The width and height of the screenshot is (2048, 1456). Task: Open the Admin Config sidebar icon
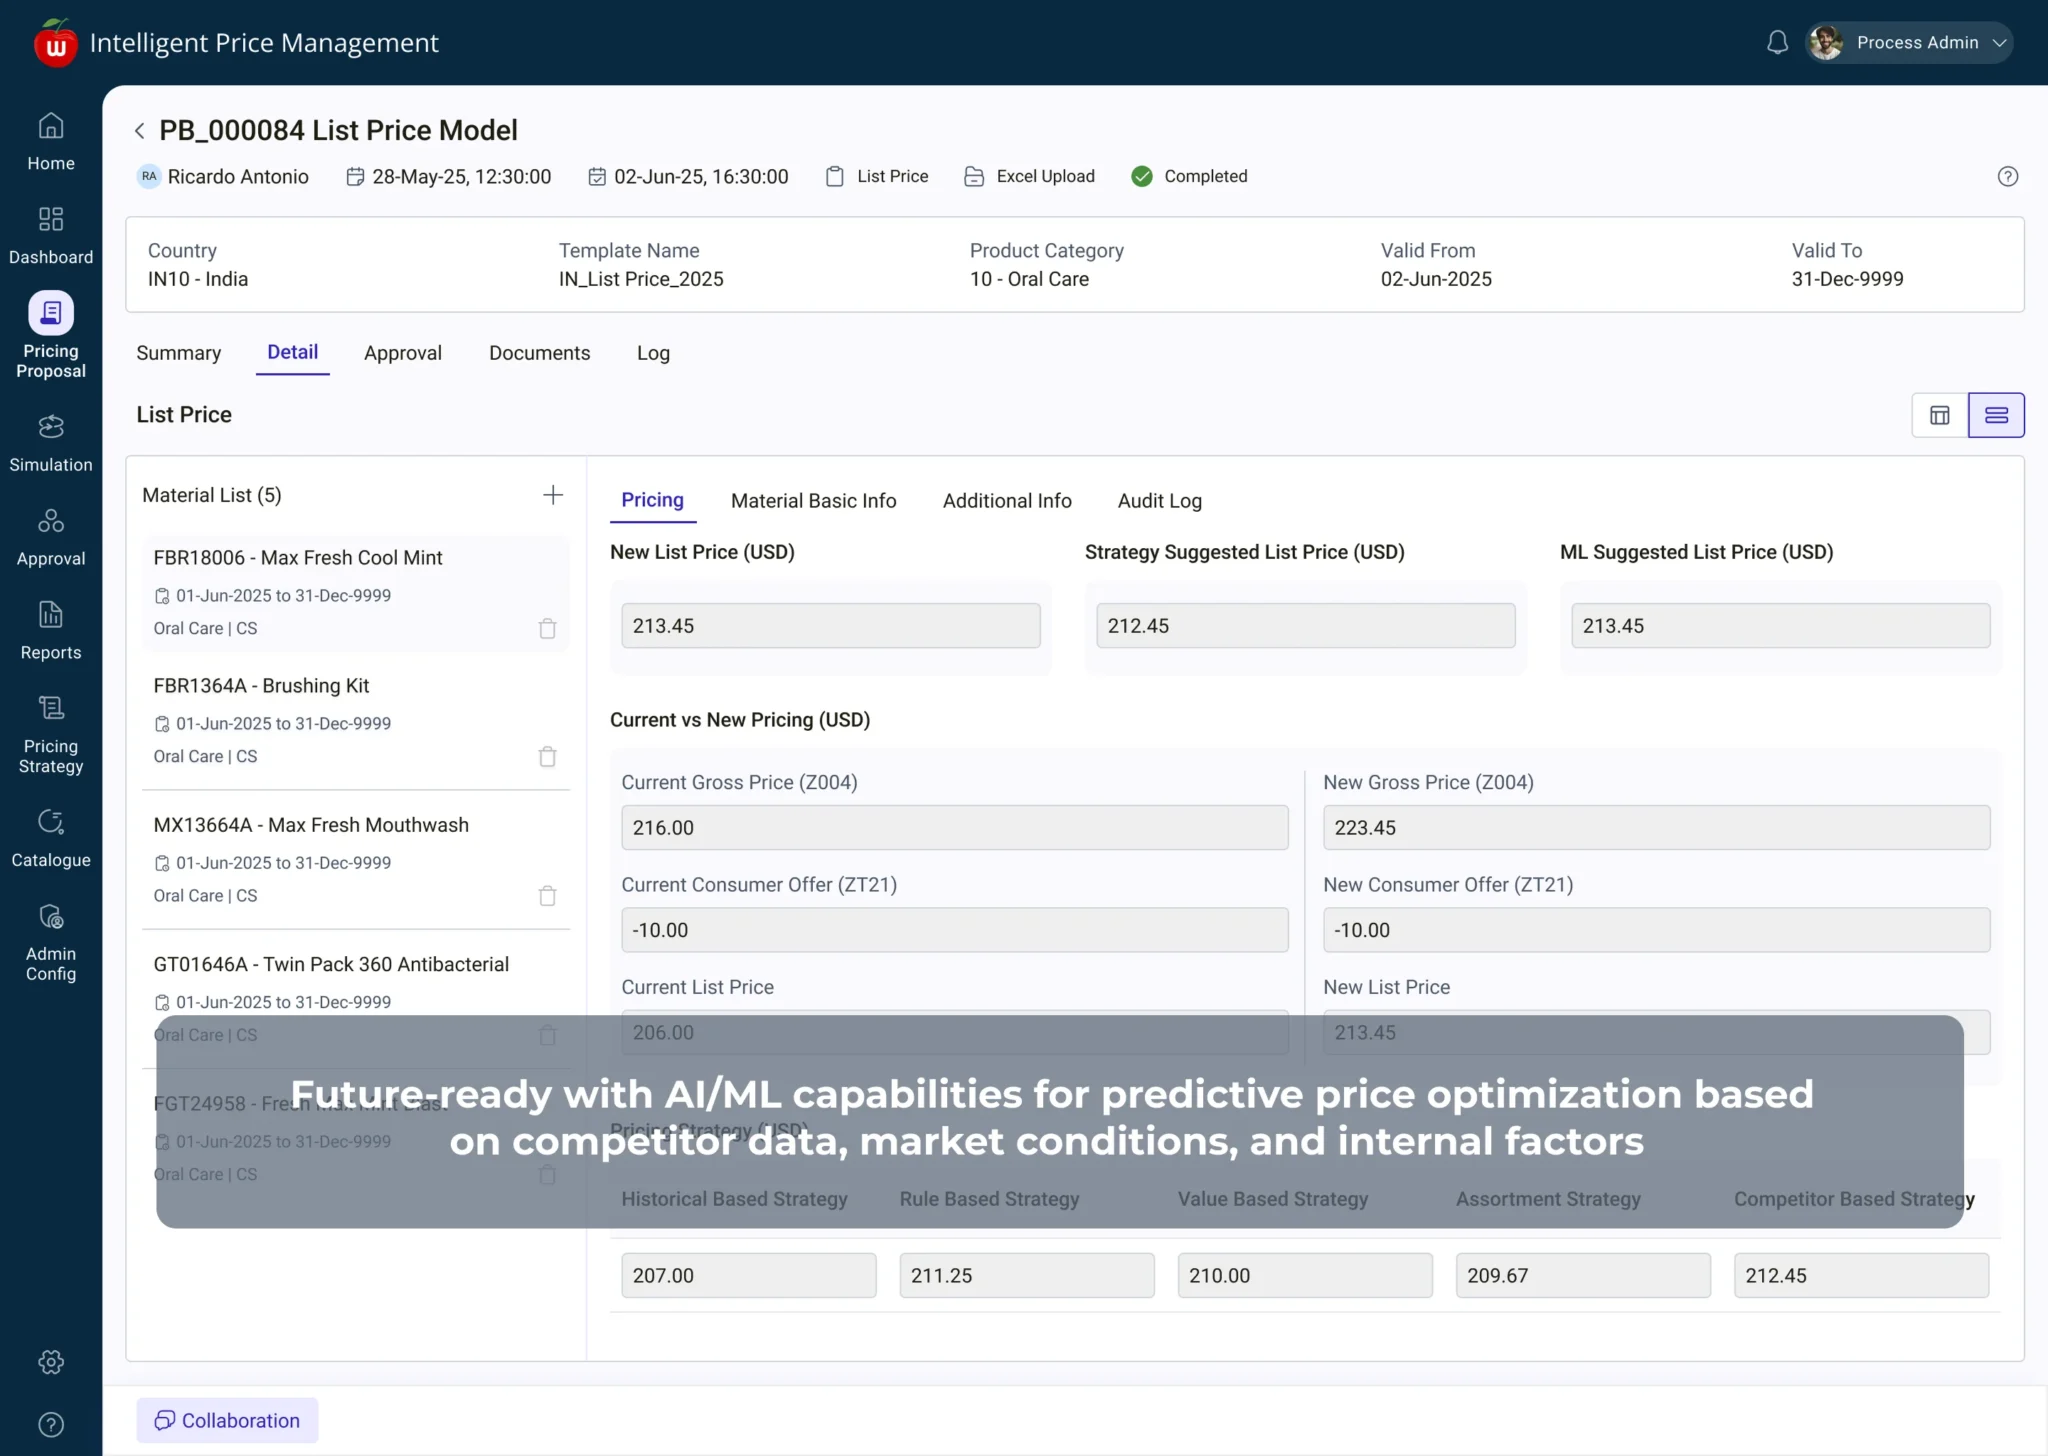click(x=51, y=916)
